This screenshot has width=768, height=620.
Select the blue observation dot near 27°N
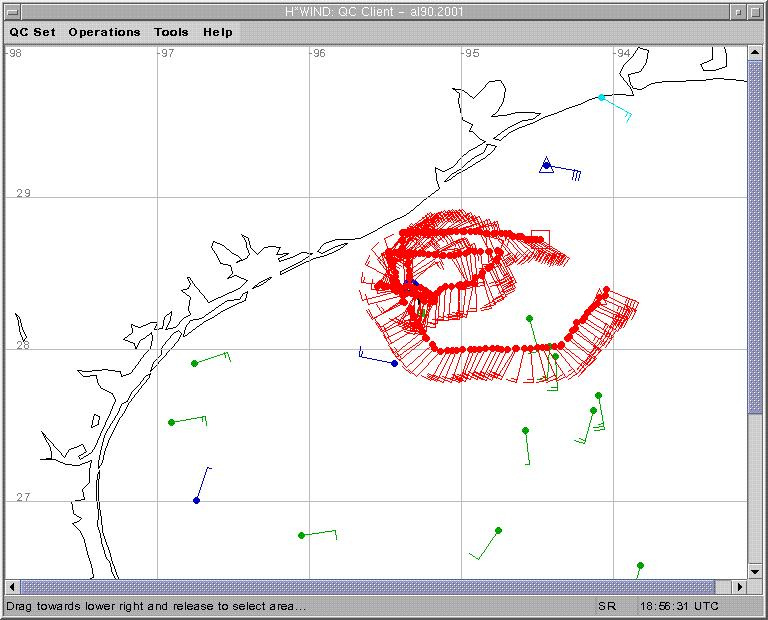pyautogui.click(x=196, y=500)
